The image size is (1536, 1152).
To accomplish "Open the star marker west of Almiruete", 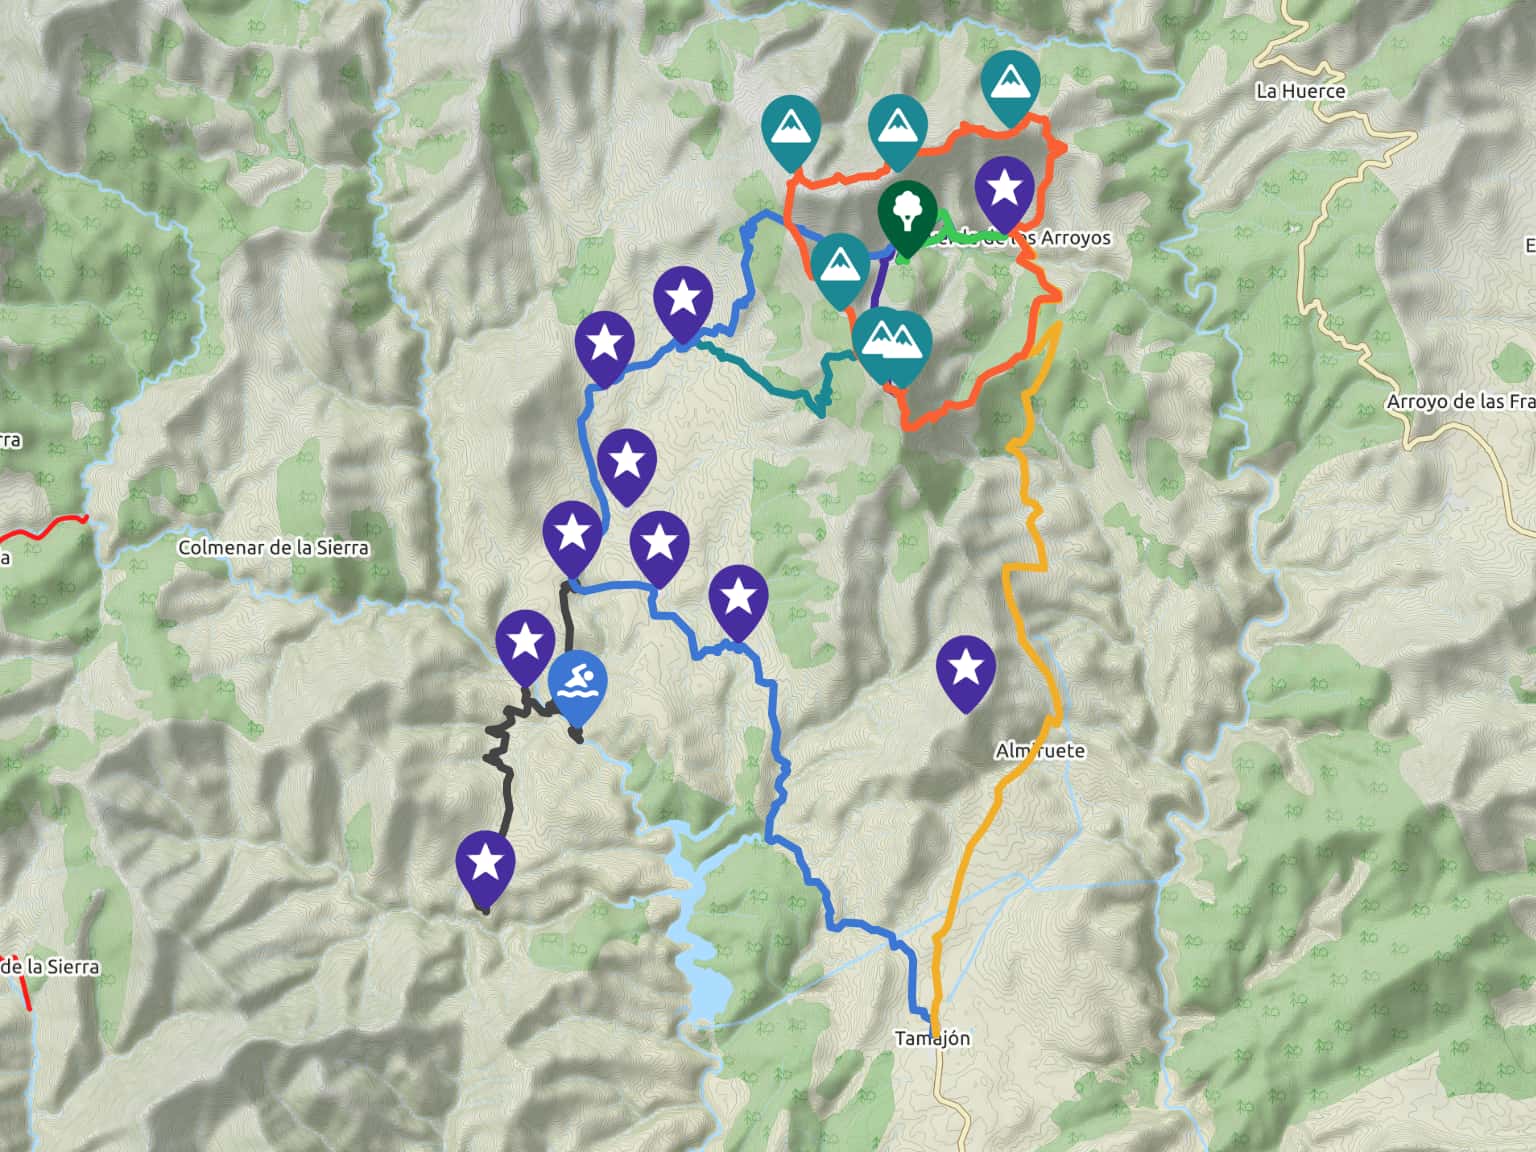I will [x=966, y=671].
